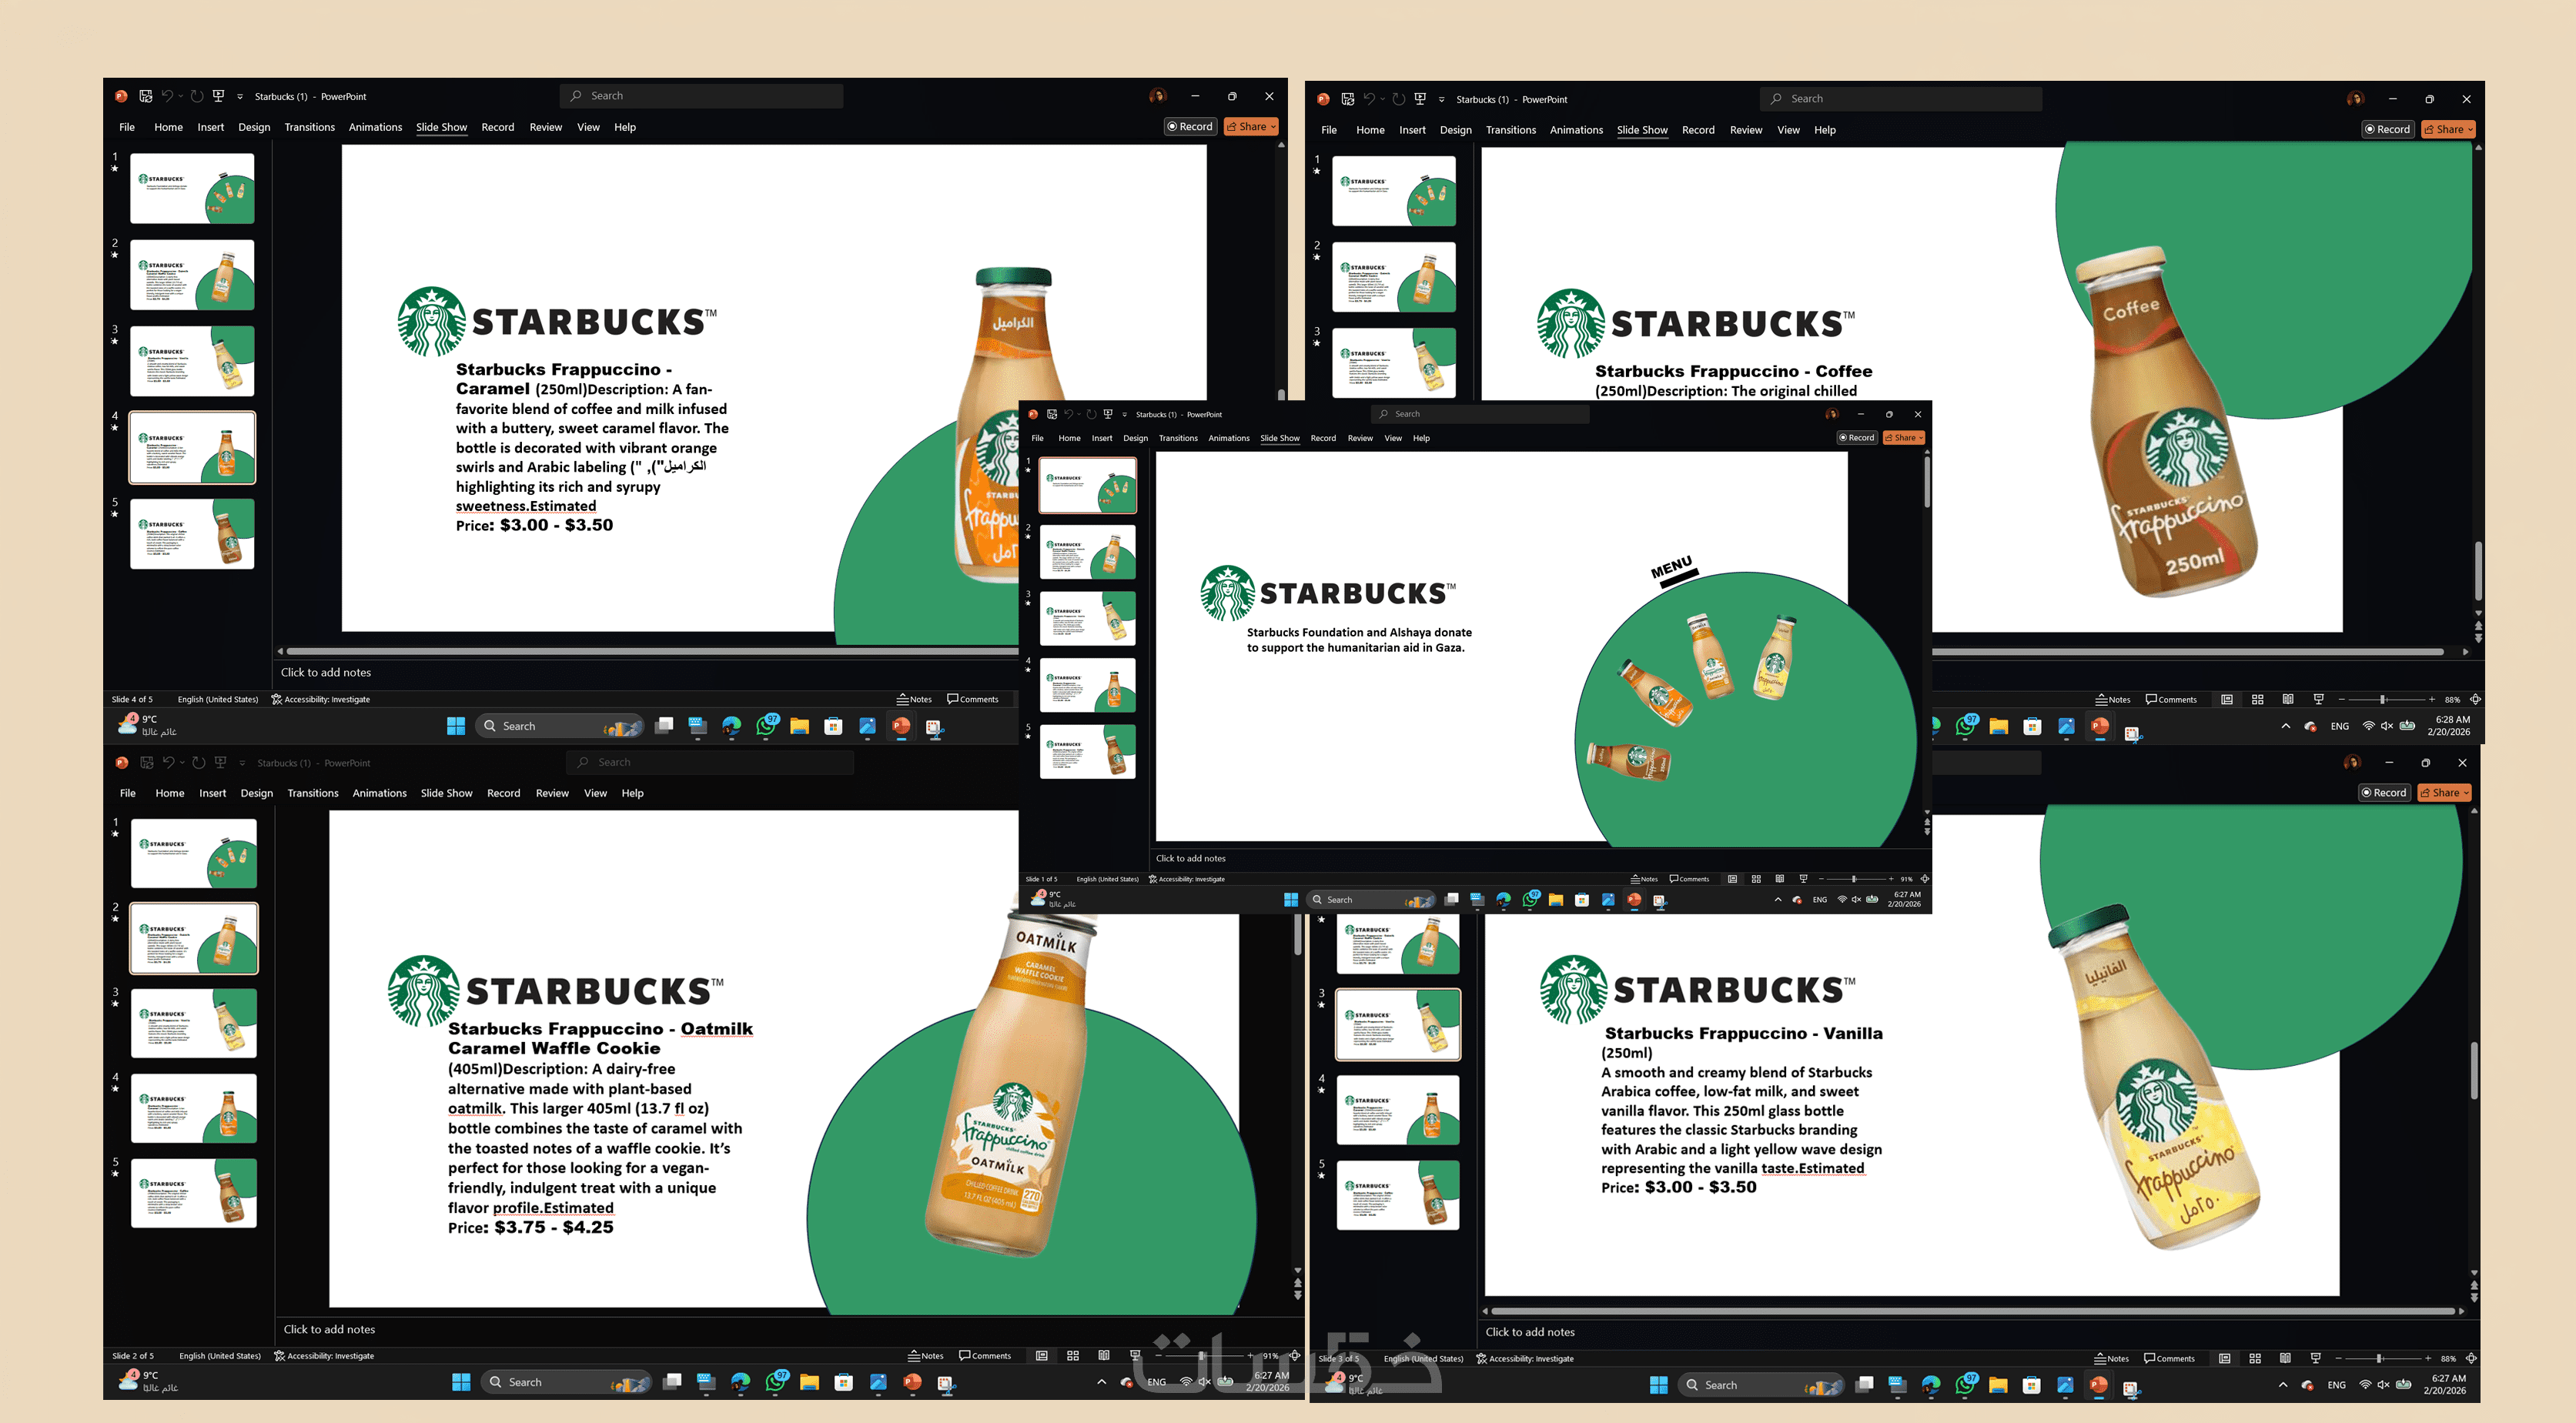Click Record button in the Vanilla slide window

coord(2384,793)
